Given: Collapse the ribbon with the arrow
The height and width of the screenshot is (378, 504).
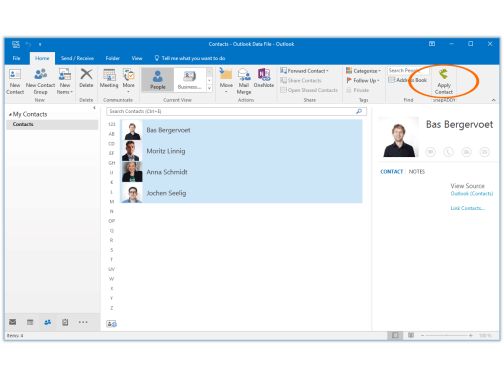Looking at the screenshot, I should tap(494, 100).
